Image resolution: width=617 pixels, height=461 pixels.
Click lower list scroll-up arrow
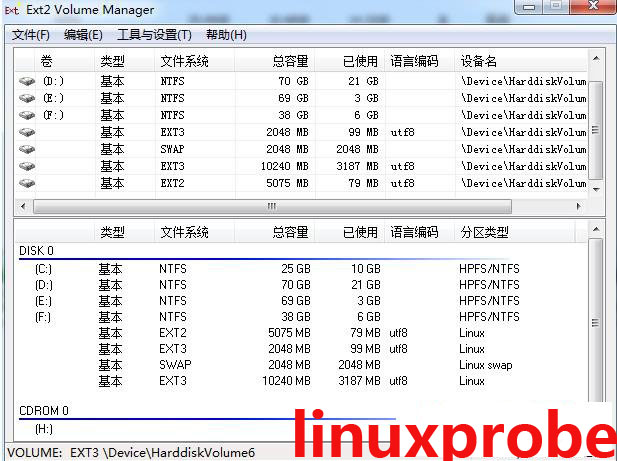pos(596,229)
